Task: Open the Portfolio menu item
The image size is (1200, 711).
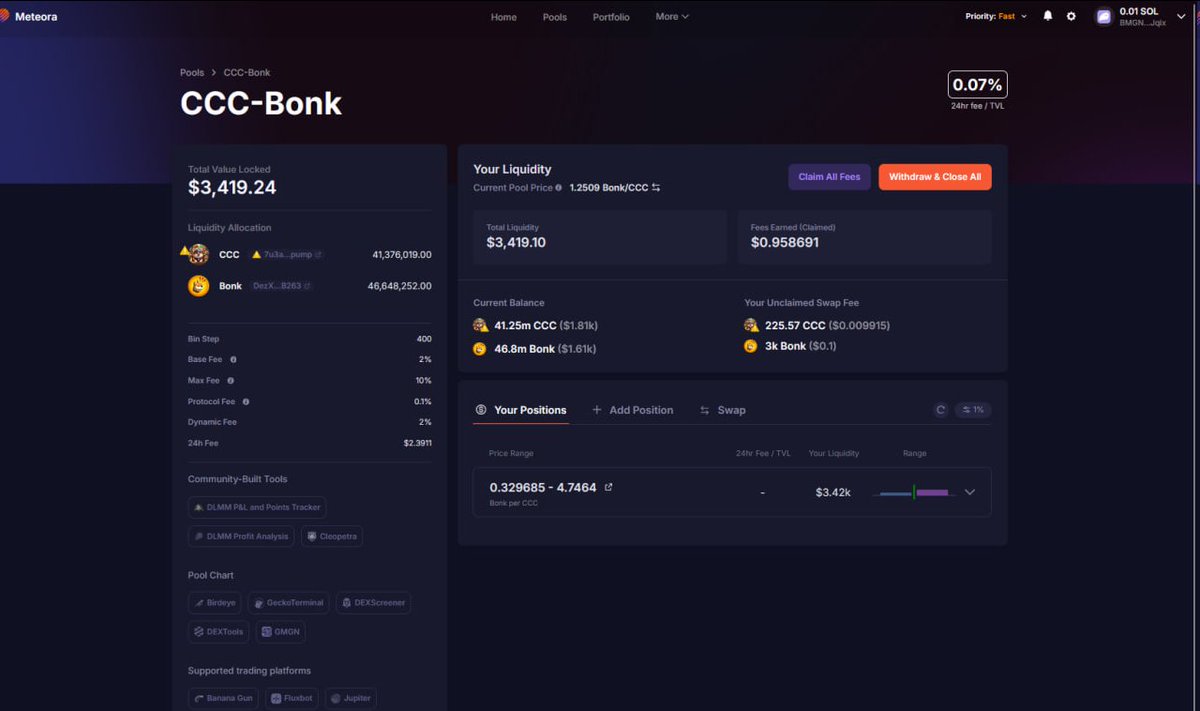Action: [611, 17]
